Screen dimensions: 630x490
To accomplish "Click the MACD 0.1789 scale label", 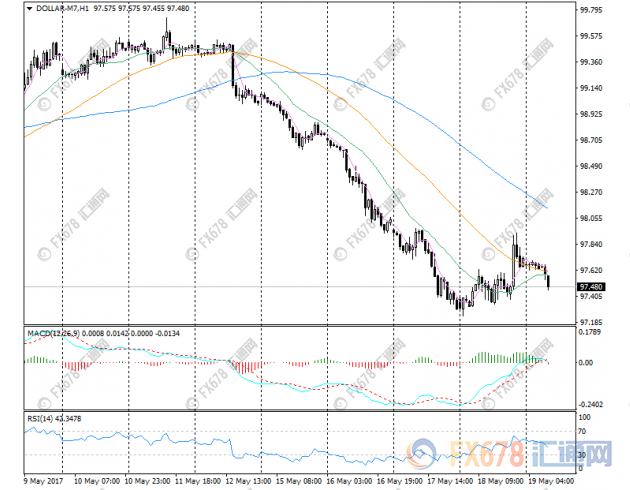I will click(x=590, y=335).
